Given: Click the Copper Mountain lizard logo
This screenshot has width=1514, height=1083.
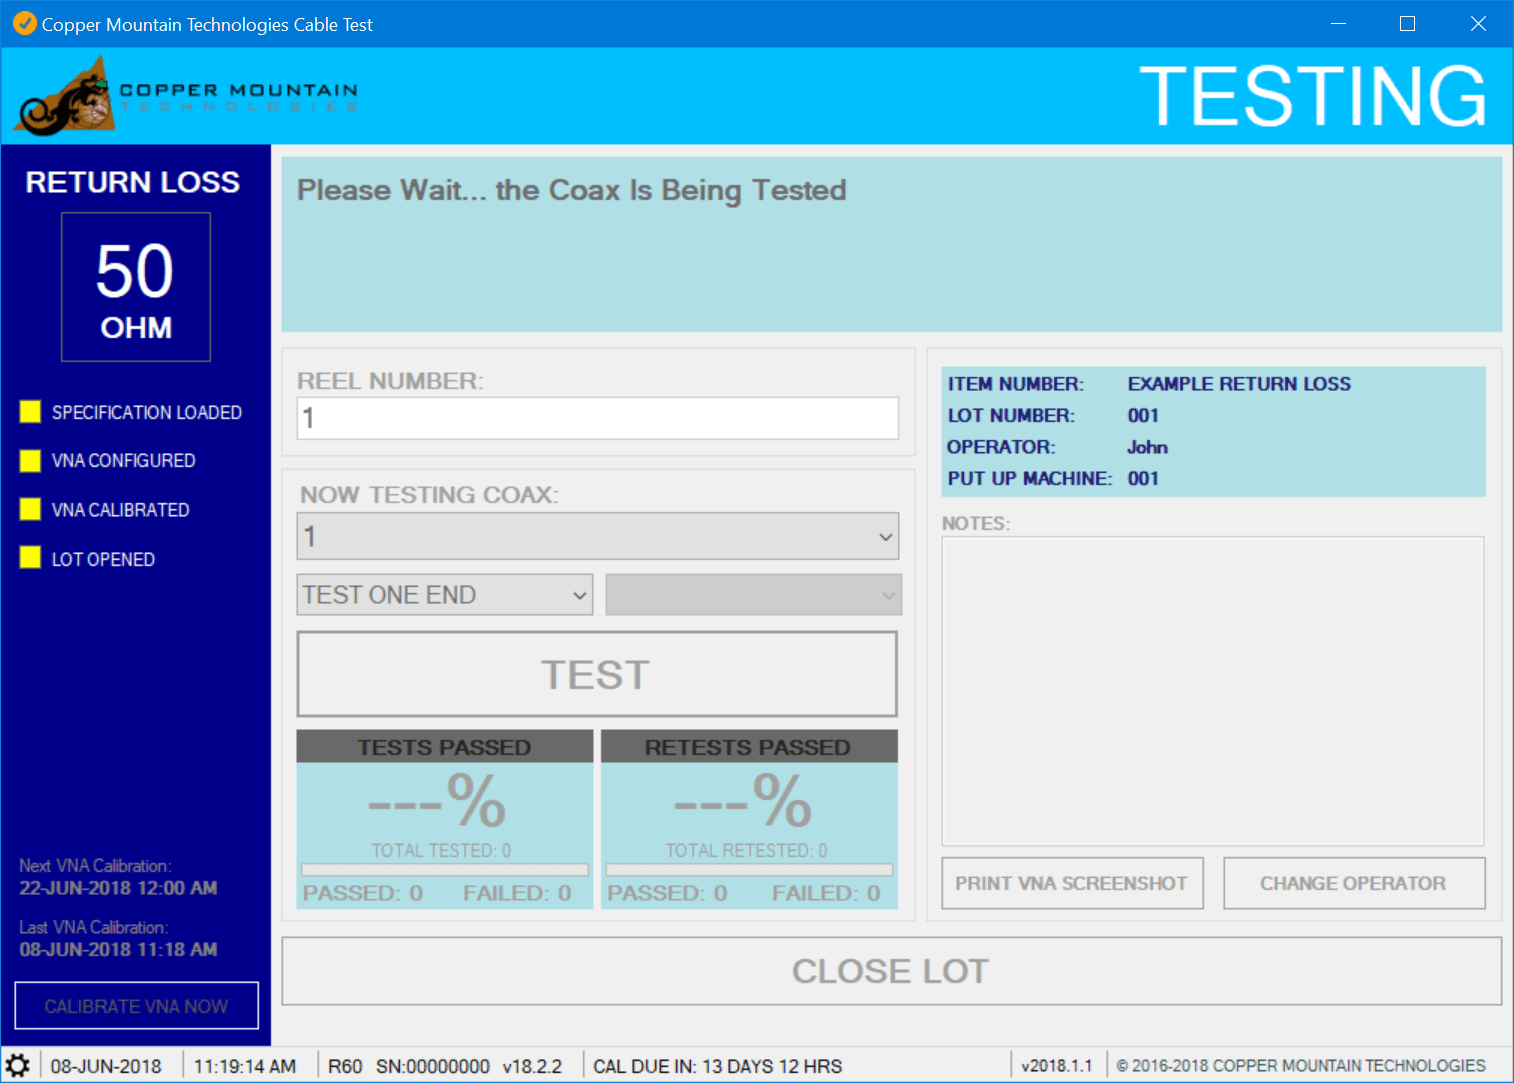Looking at the screenshot, I should pos(64,97).
